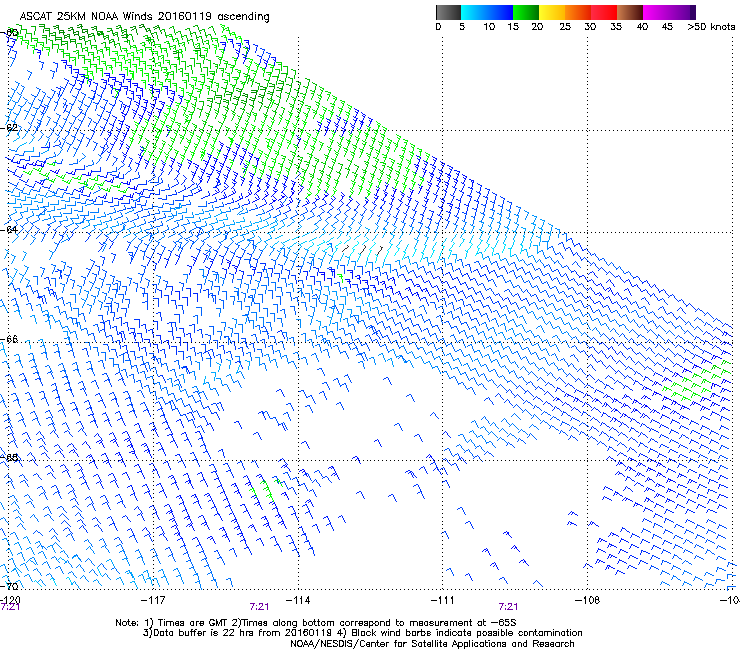Click the 7:21 time label between -111 and -108
740x650 pixels.
[508, 607]
